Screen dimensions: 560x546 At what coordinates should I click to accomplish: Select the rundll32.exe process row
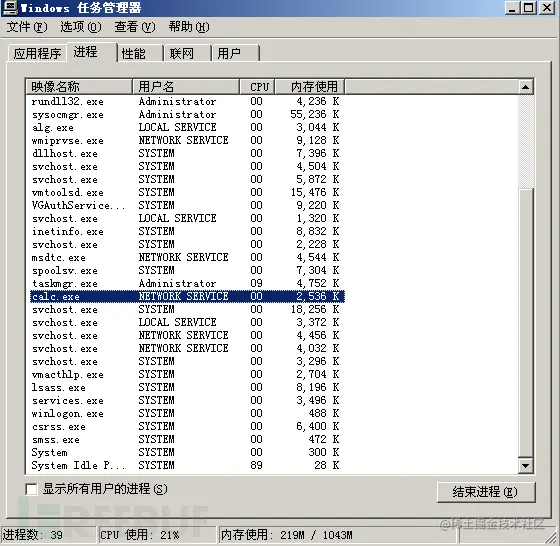tap(187, 101)
